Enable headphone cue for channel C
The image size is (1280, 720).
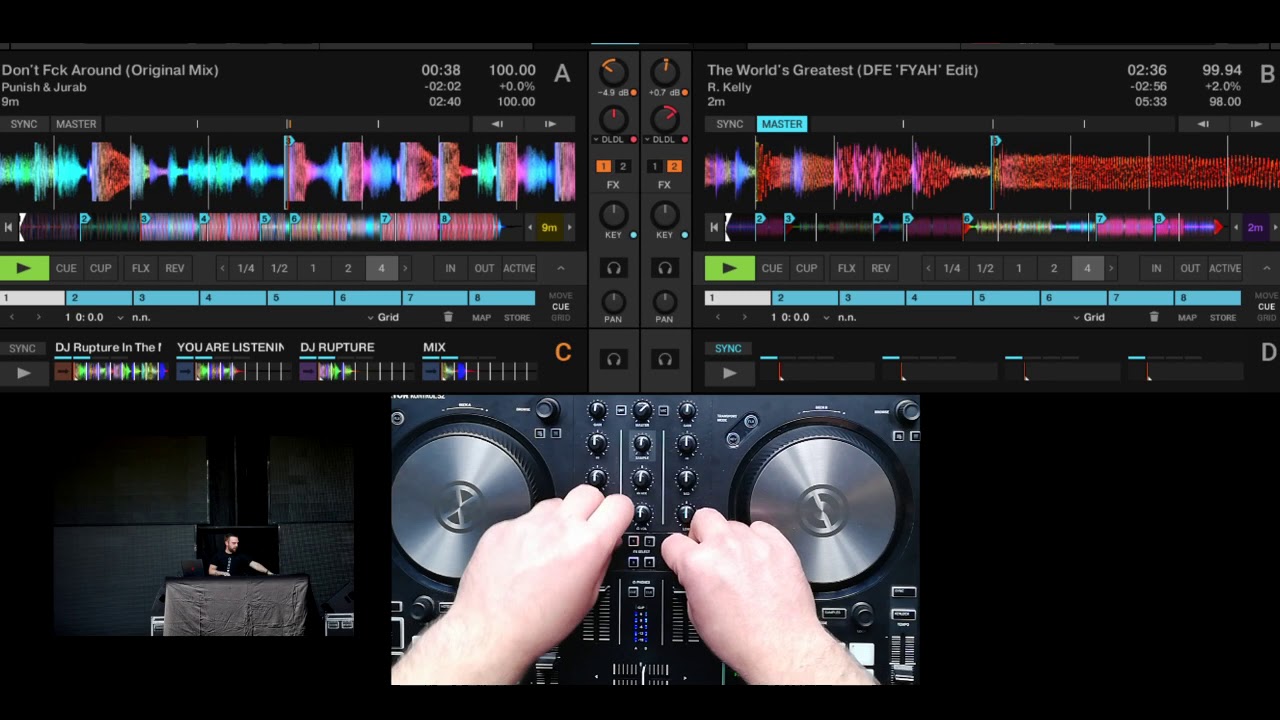tap(614, 359)
